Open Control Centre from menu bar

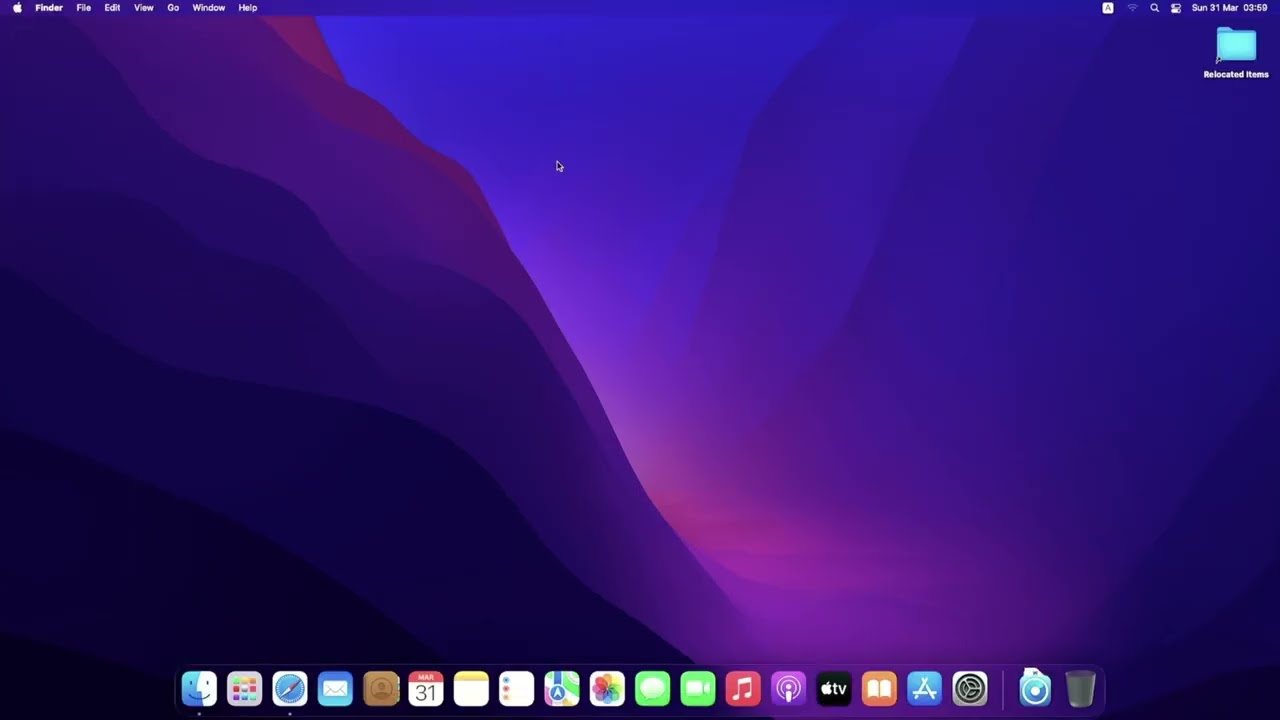pyautogui.click(x=1176, y=8)
